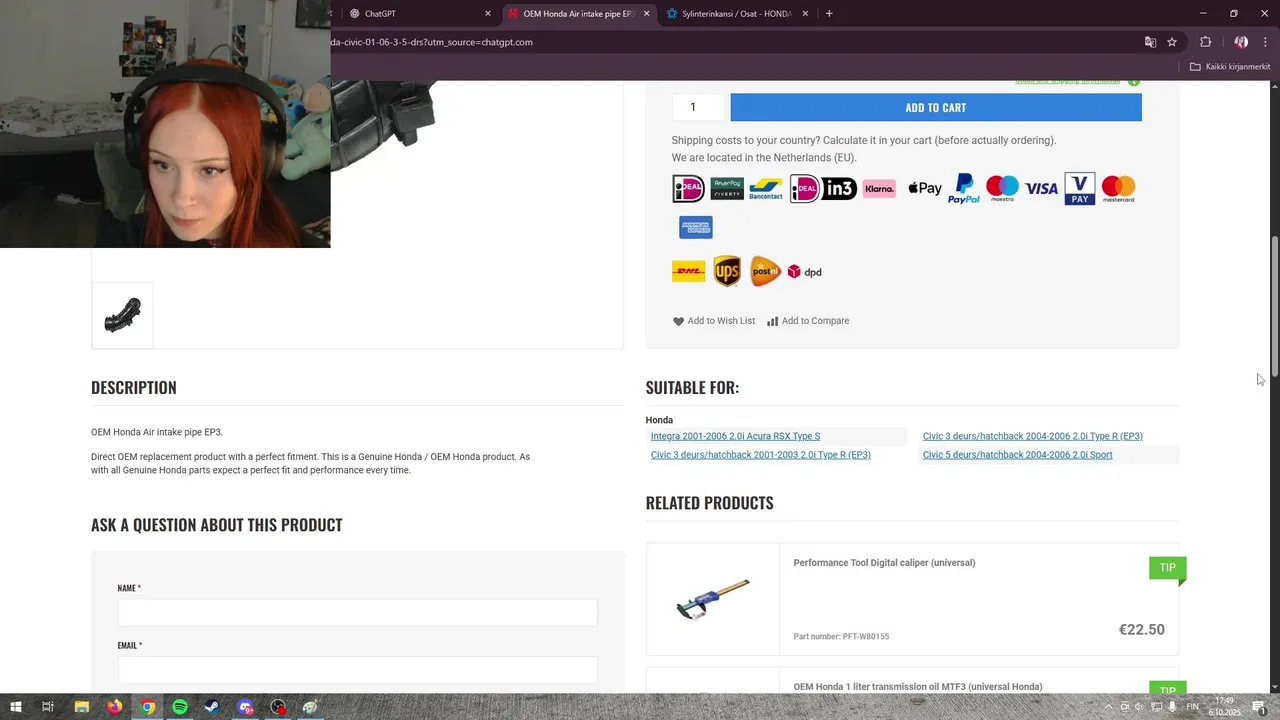Click the VISA payment logo
This screenshot has width=1280, height=720.
point(1041,188)
